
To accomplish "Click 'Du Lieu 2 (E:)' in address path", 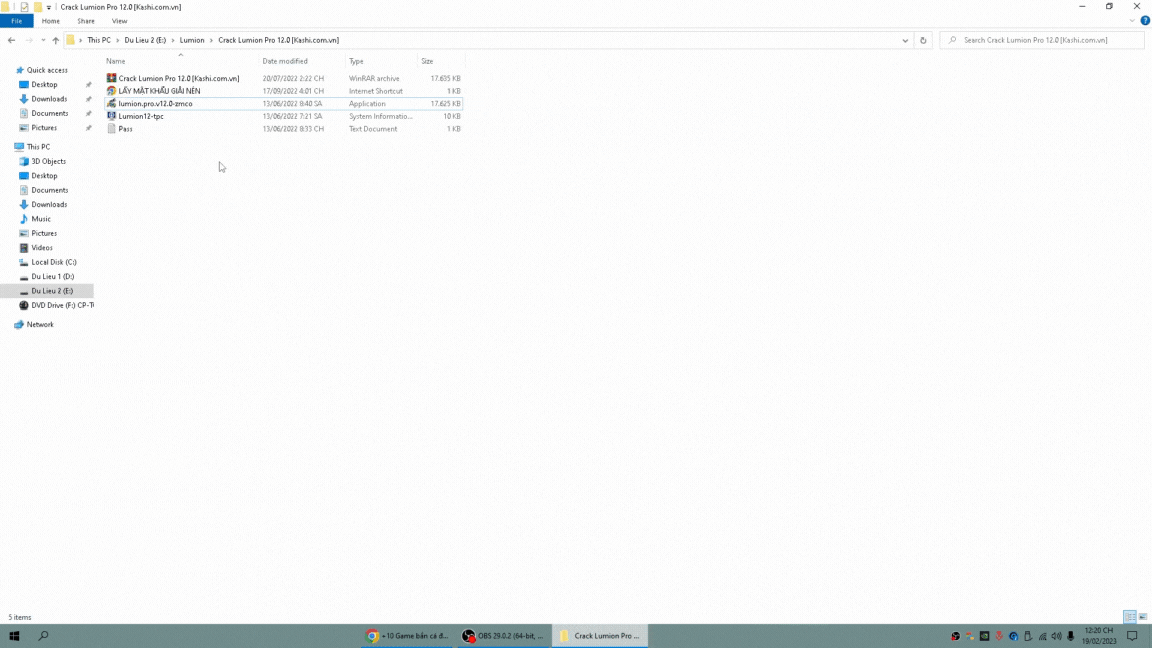I will (x=145, y=40).
